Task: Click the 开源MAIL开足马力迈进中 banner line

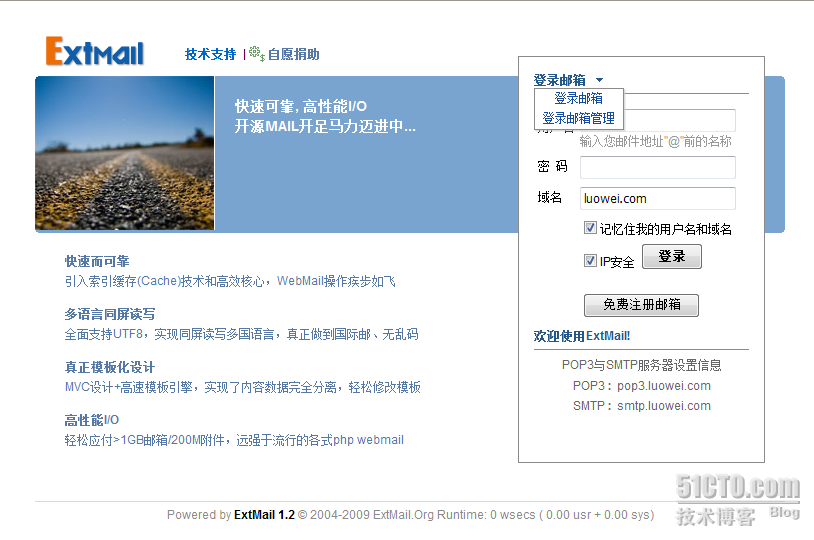Action: click(325, 126)
